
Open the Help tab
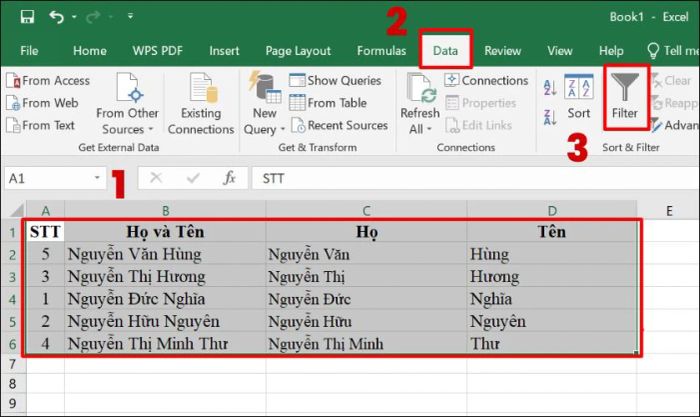611,50
